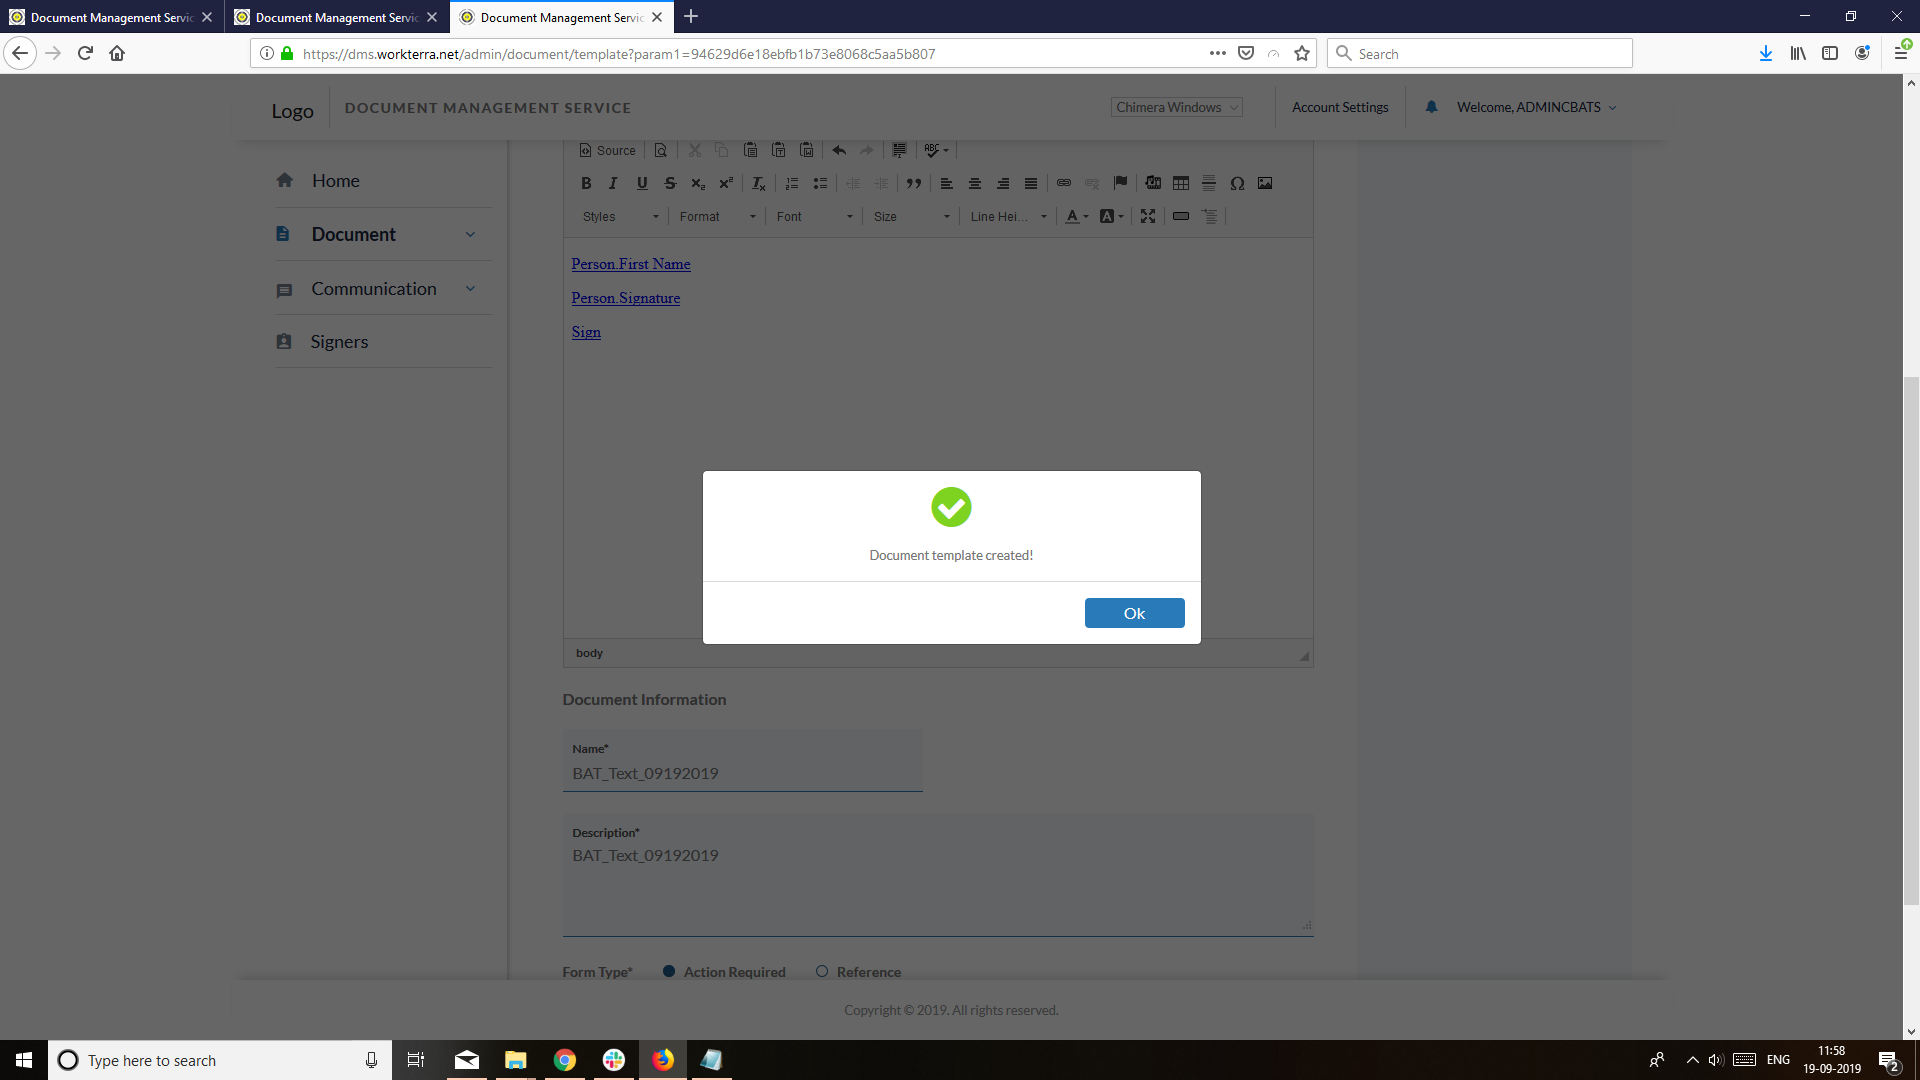
Task: Open the Font dropdown in toolbar
Action: pos(814,216)
